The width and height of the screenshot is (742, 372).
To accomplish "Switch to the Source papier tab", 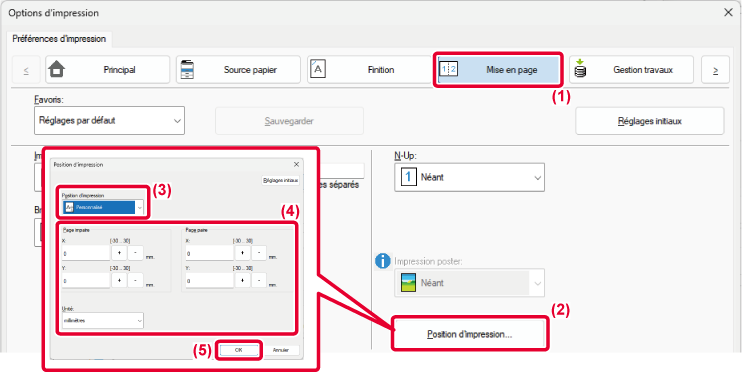I will point(238,70).
